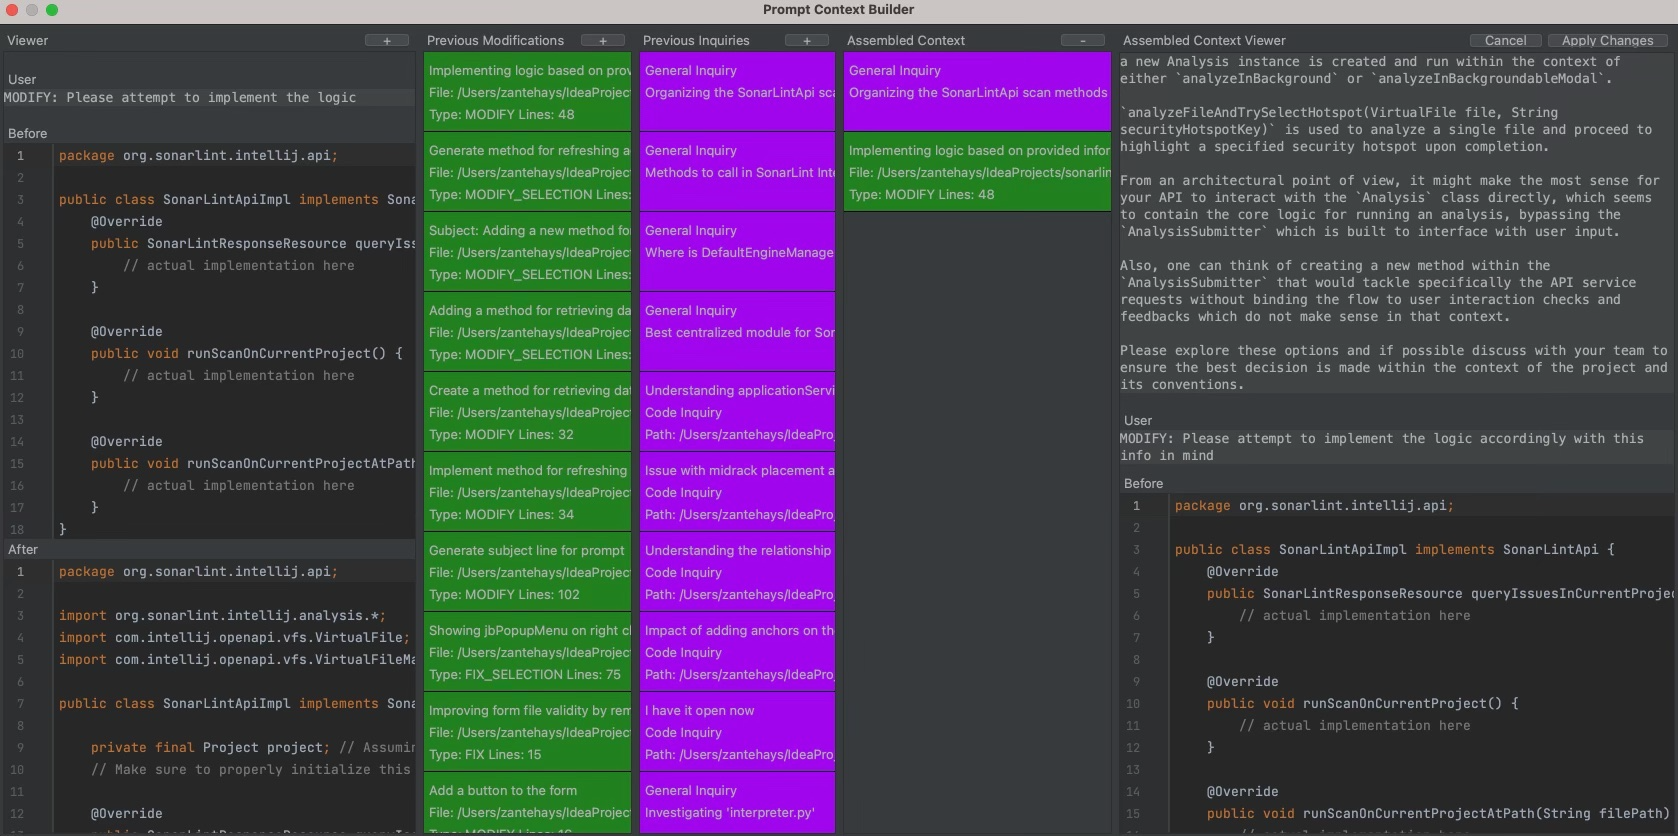Click the 'Also, one can think of creating' paragraph
The image size is (1678, 836).
(x=1378, y=291)
